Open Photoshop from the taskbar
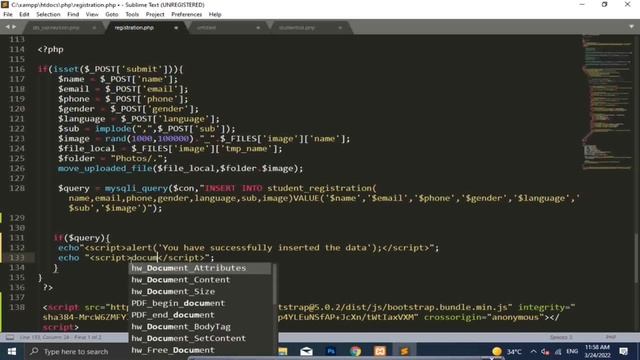 tap(331, 351)
